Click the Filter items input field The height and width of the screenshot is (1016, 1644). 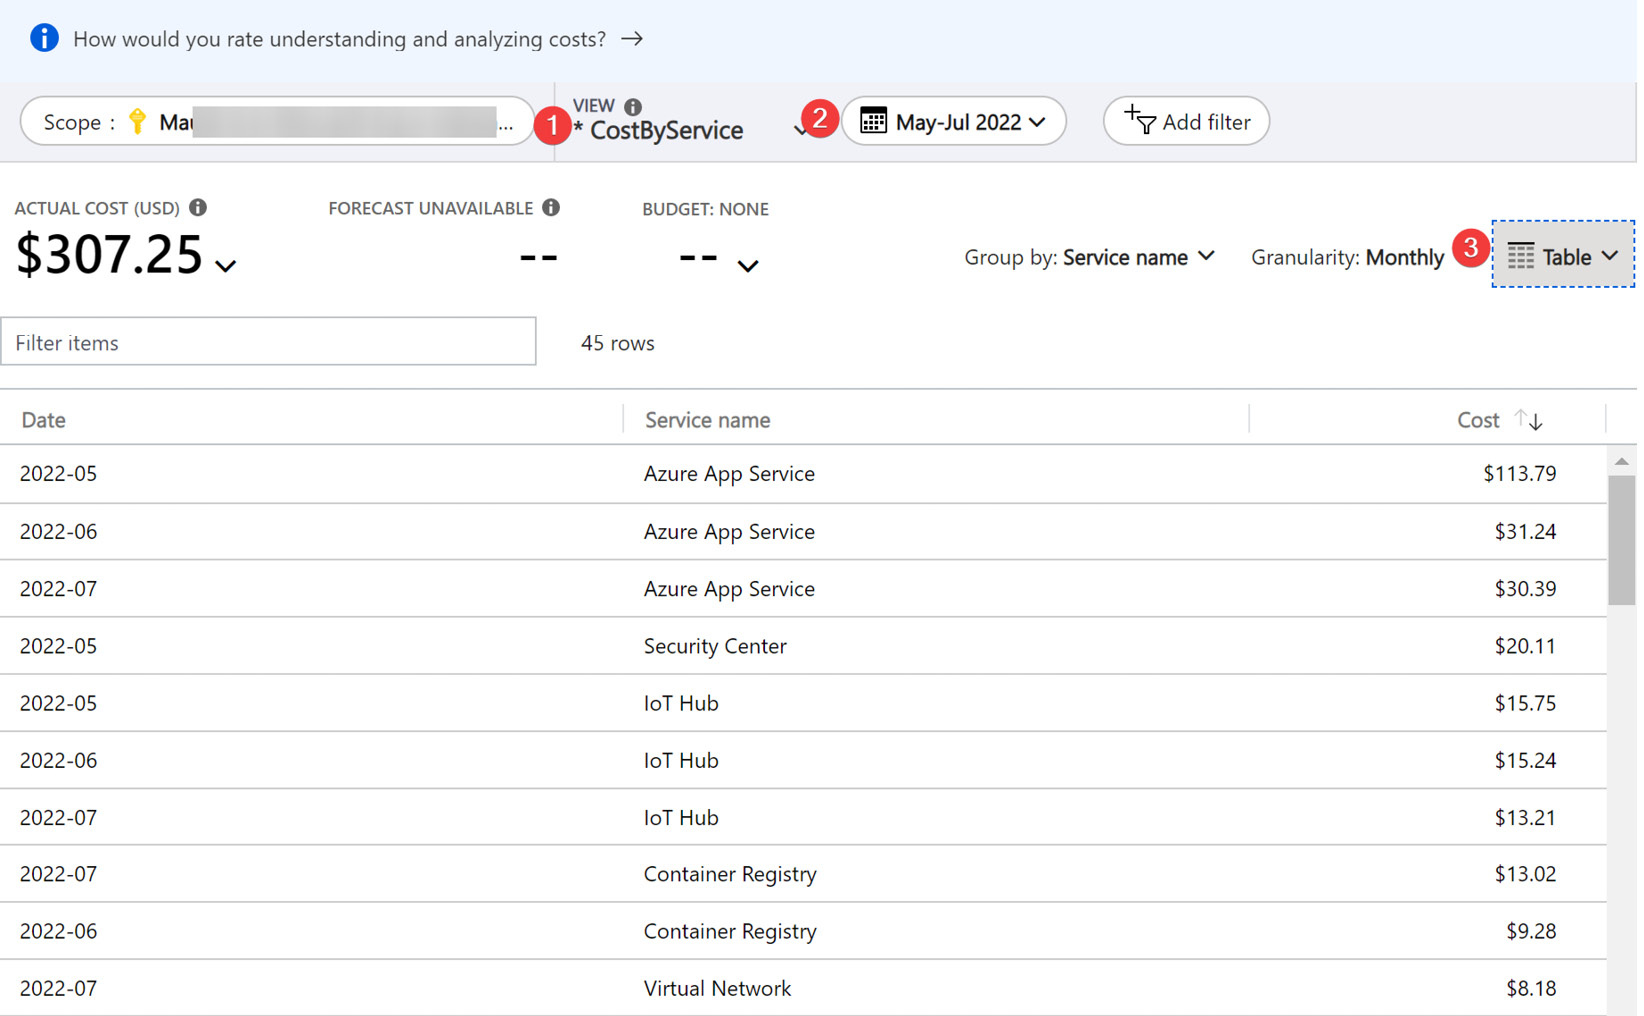pyautogui.click(x=268, y=342)
